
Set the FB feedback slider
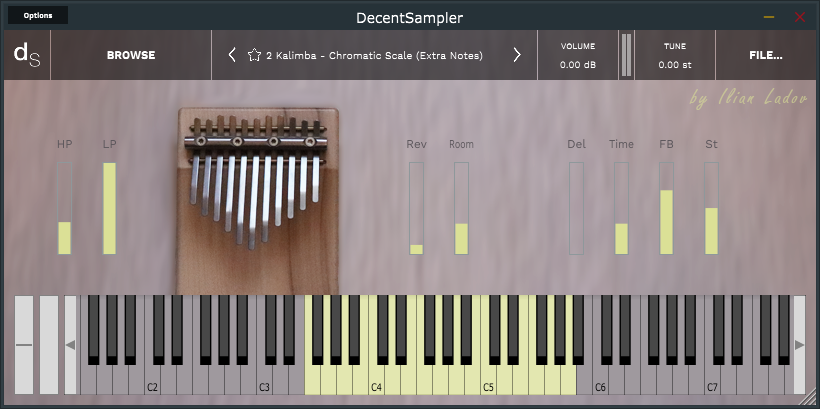tap(666, 208)
